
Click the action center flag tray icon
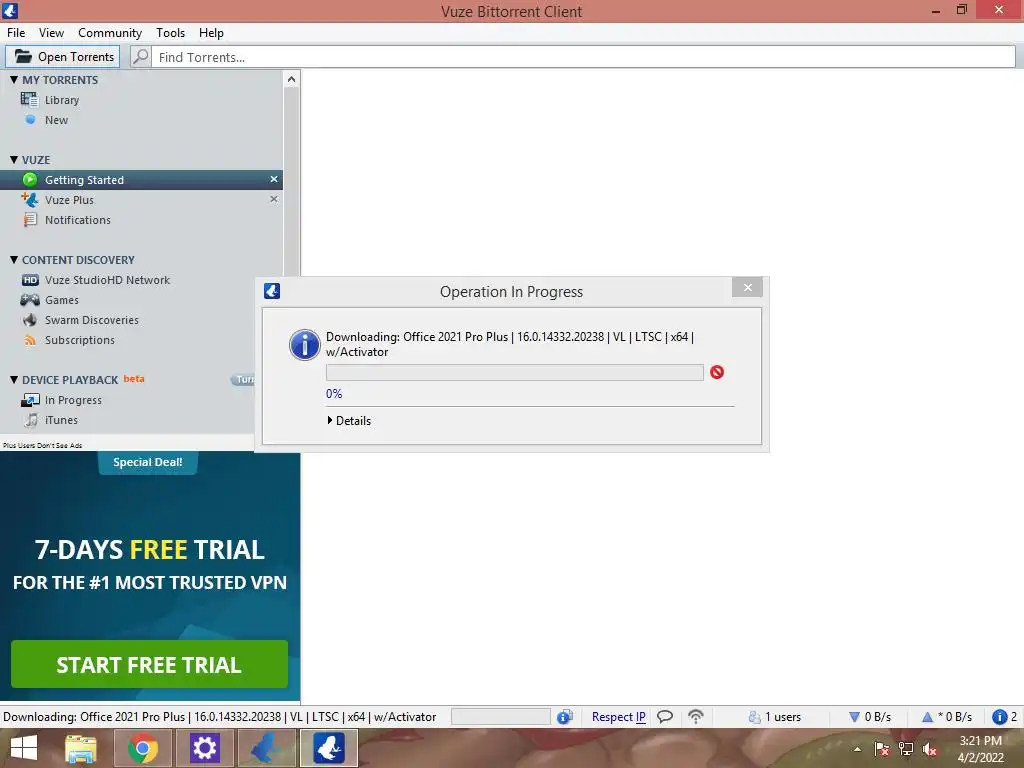point(882,749)
